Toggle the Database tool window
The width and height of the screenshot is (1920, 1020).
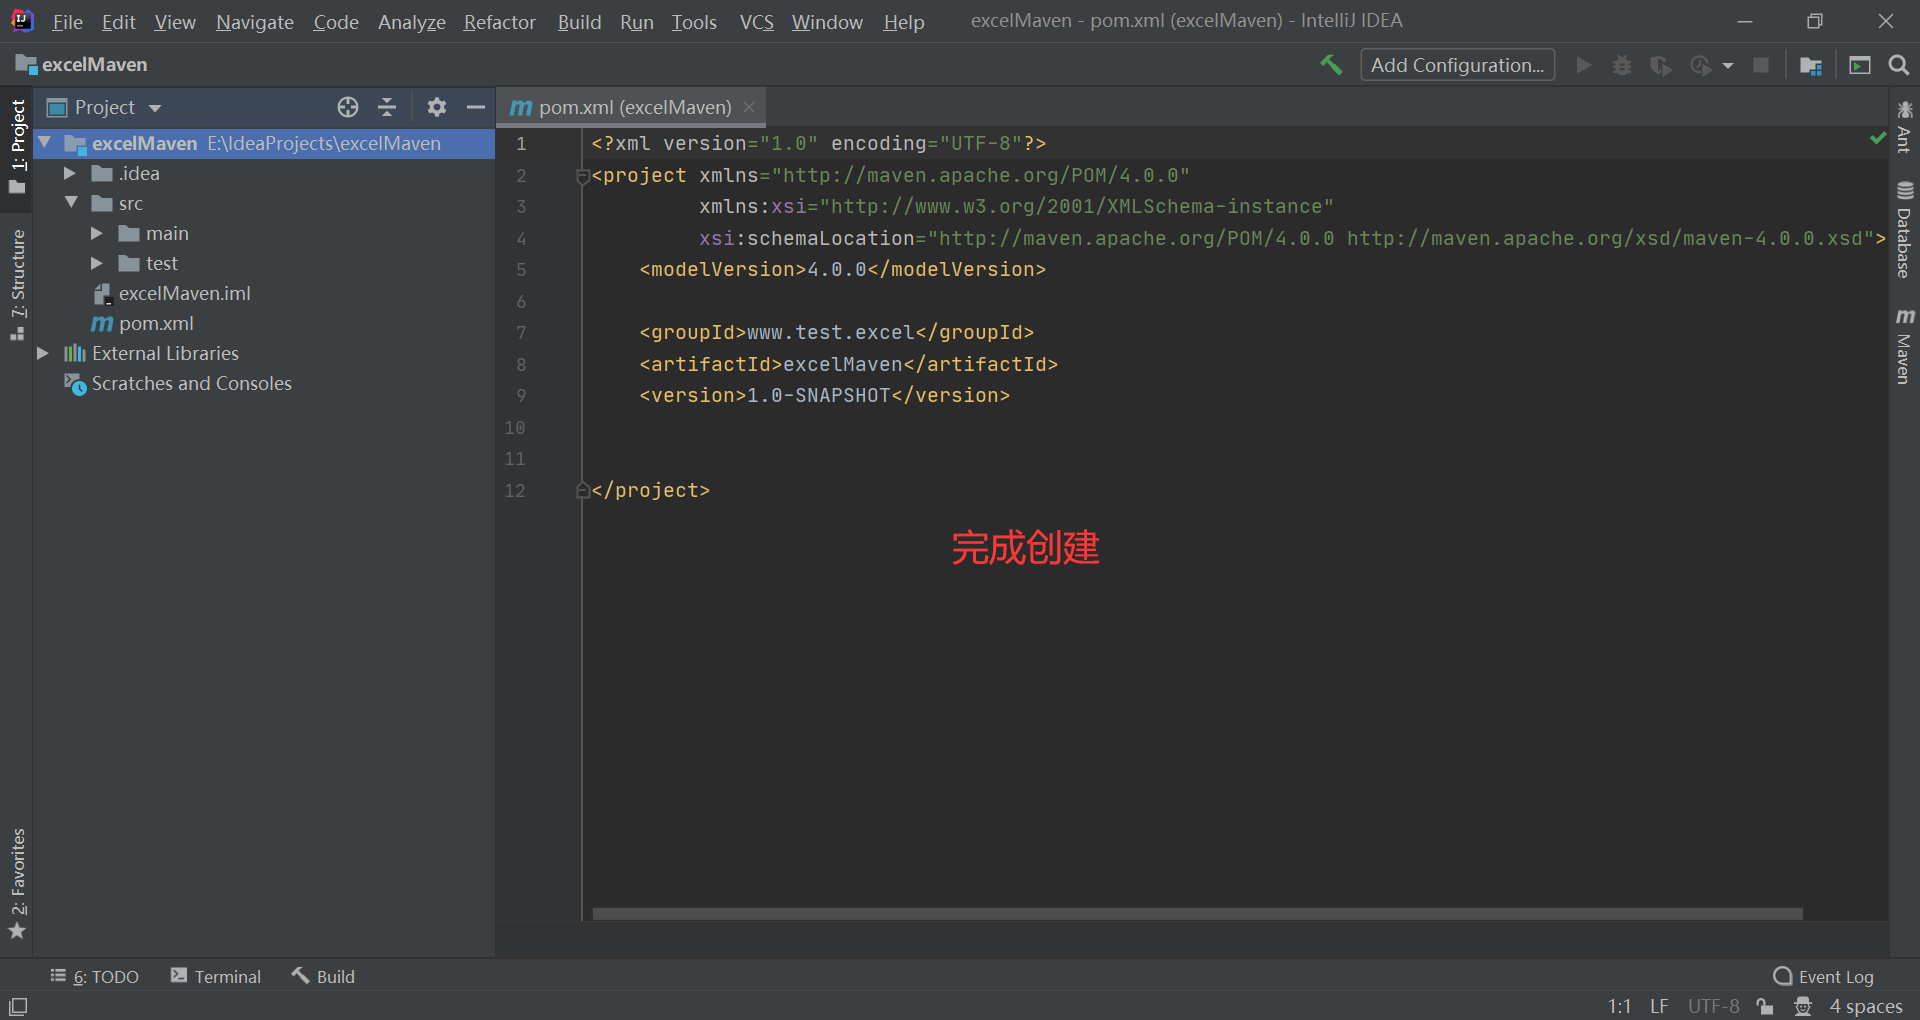1904,230
